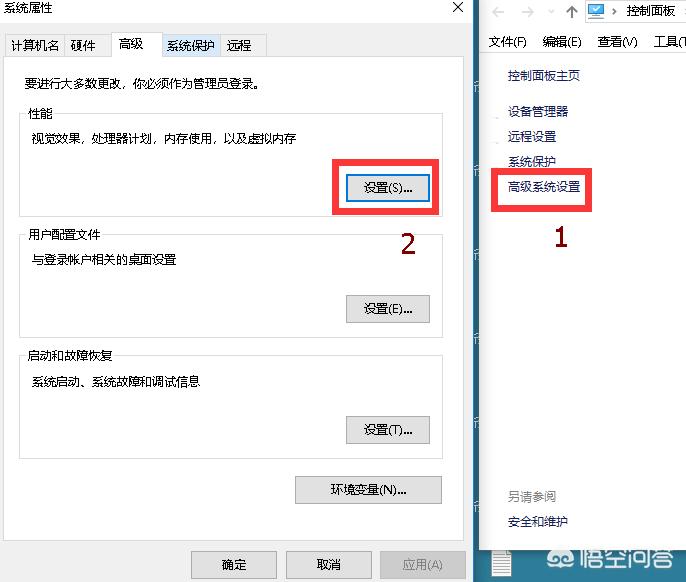Image resolution: width=686 pixels, height=582 pixels.
Task: Open 系统保护 link in sidebar
Action: (532, 161)
